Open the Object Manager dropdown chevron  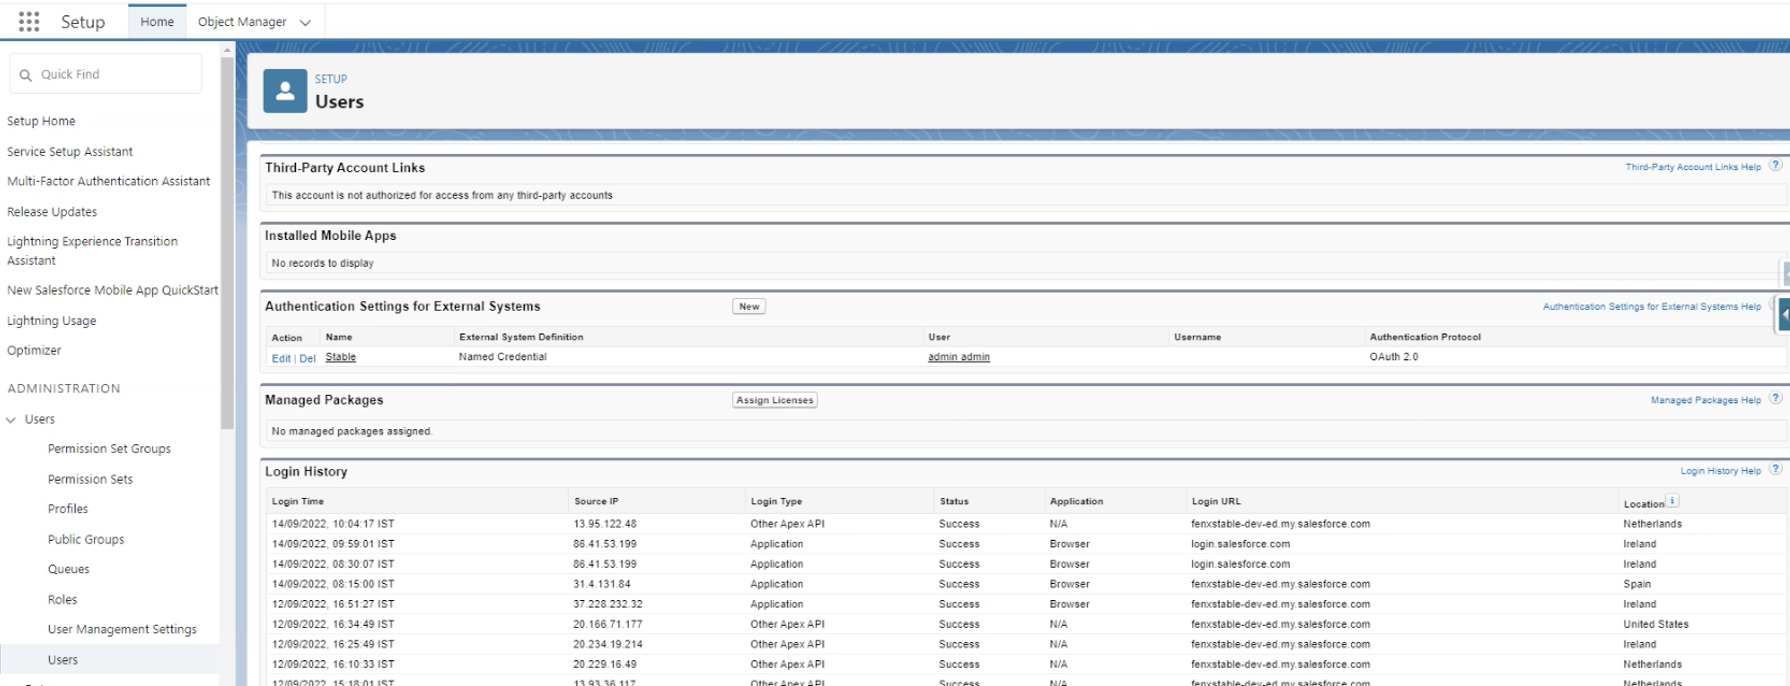[x=305, y=22]
